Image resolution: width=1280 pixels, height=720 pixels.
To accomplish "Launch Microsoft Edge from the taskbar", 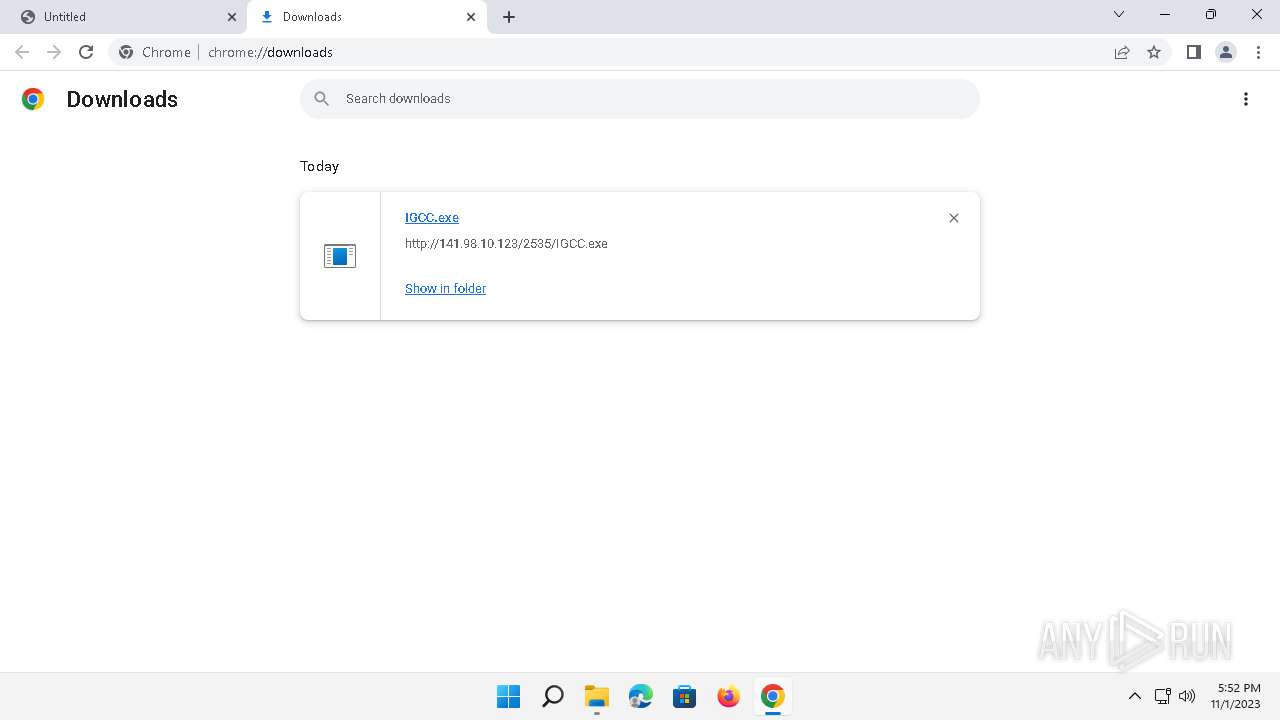I will click(x=640, y=696).
